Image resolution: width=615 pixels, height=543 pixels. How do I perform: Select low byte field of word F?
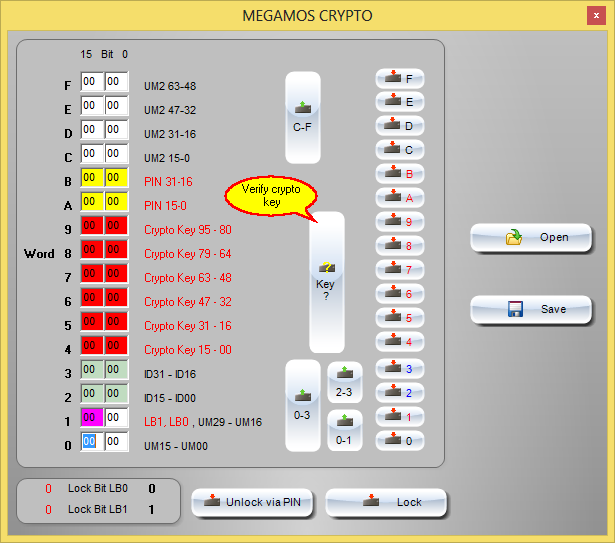click(x=116, y=82)
